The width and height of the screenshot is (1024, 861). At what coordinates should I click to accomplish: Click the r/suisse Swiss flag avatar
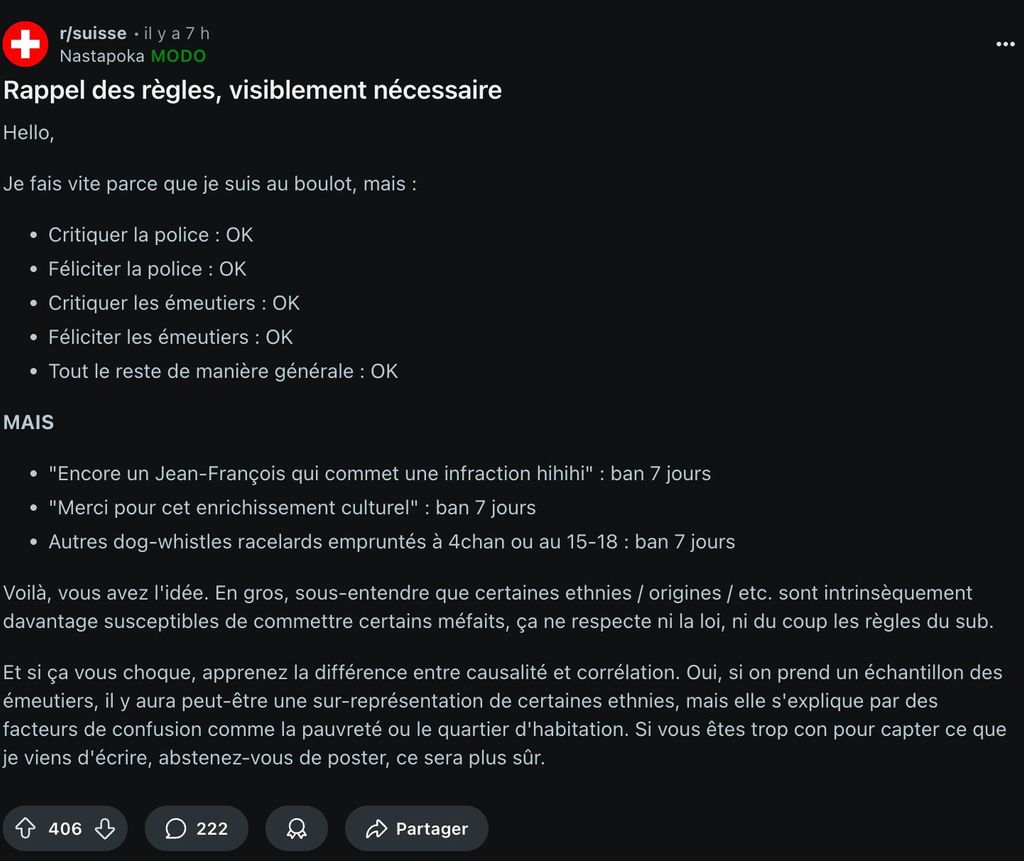(x=25, y=44)
